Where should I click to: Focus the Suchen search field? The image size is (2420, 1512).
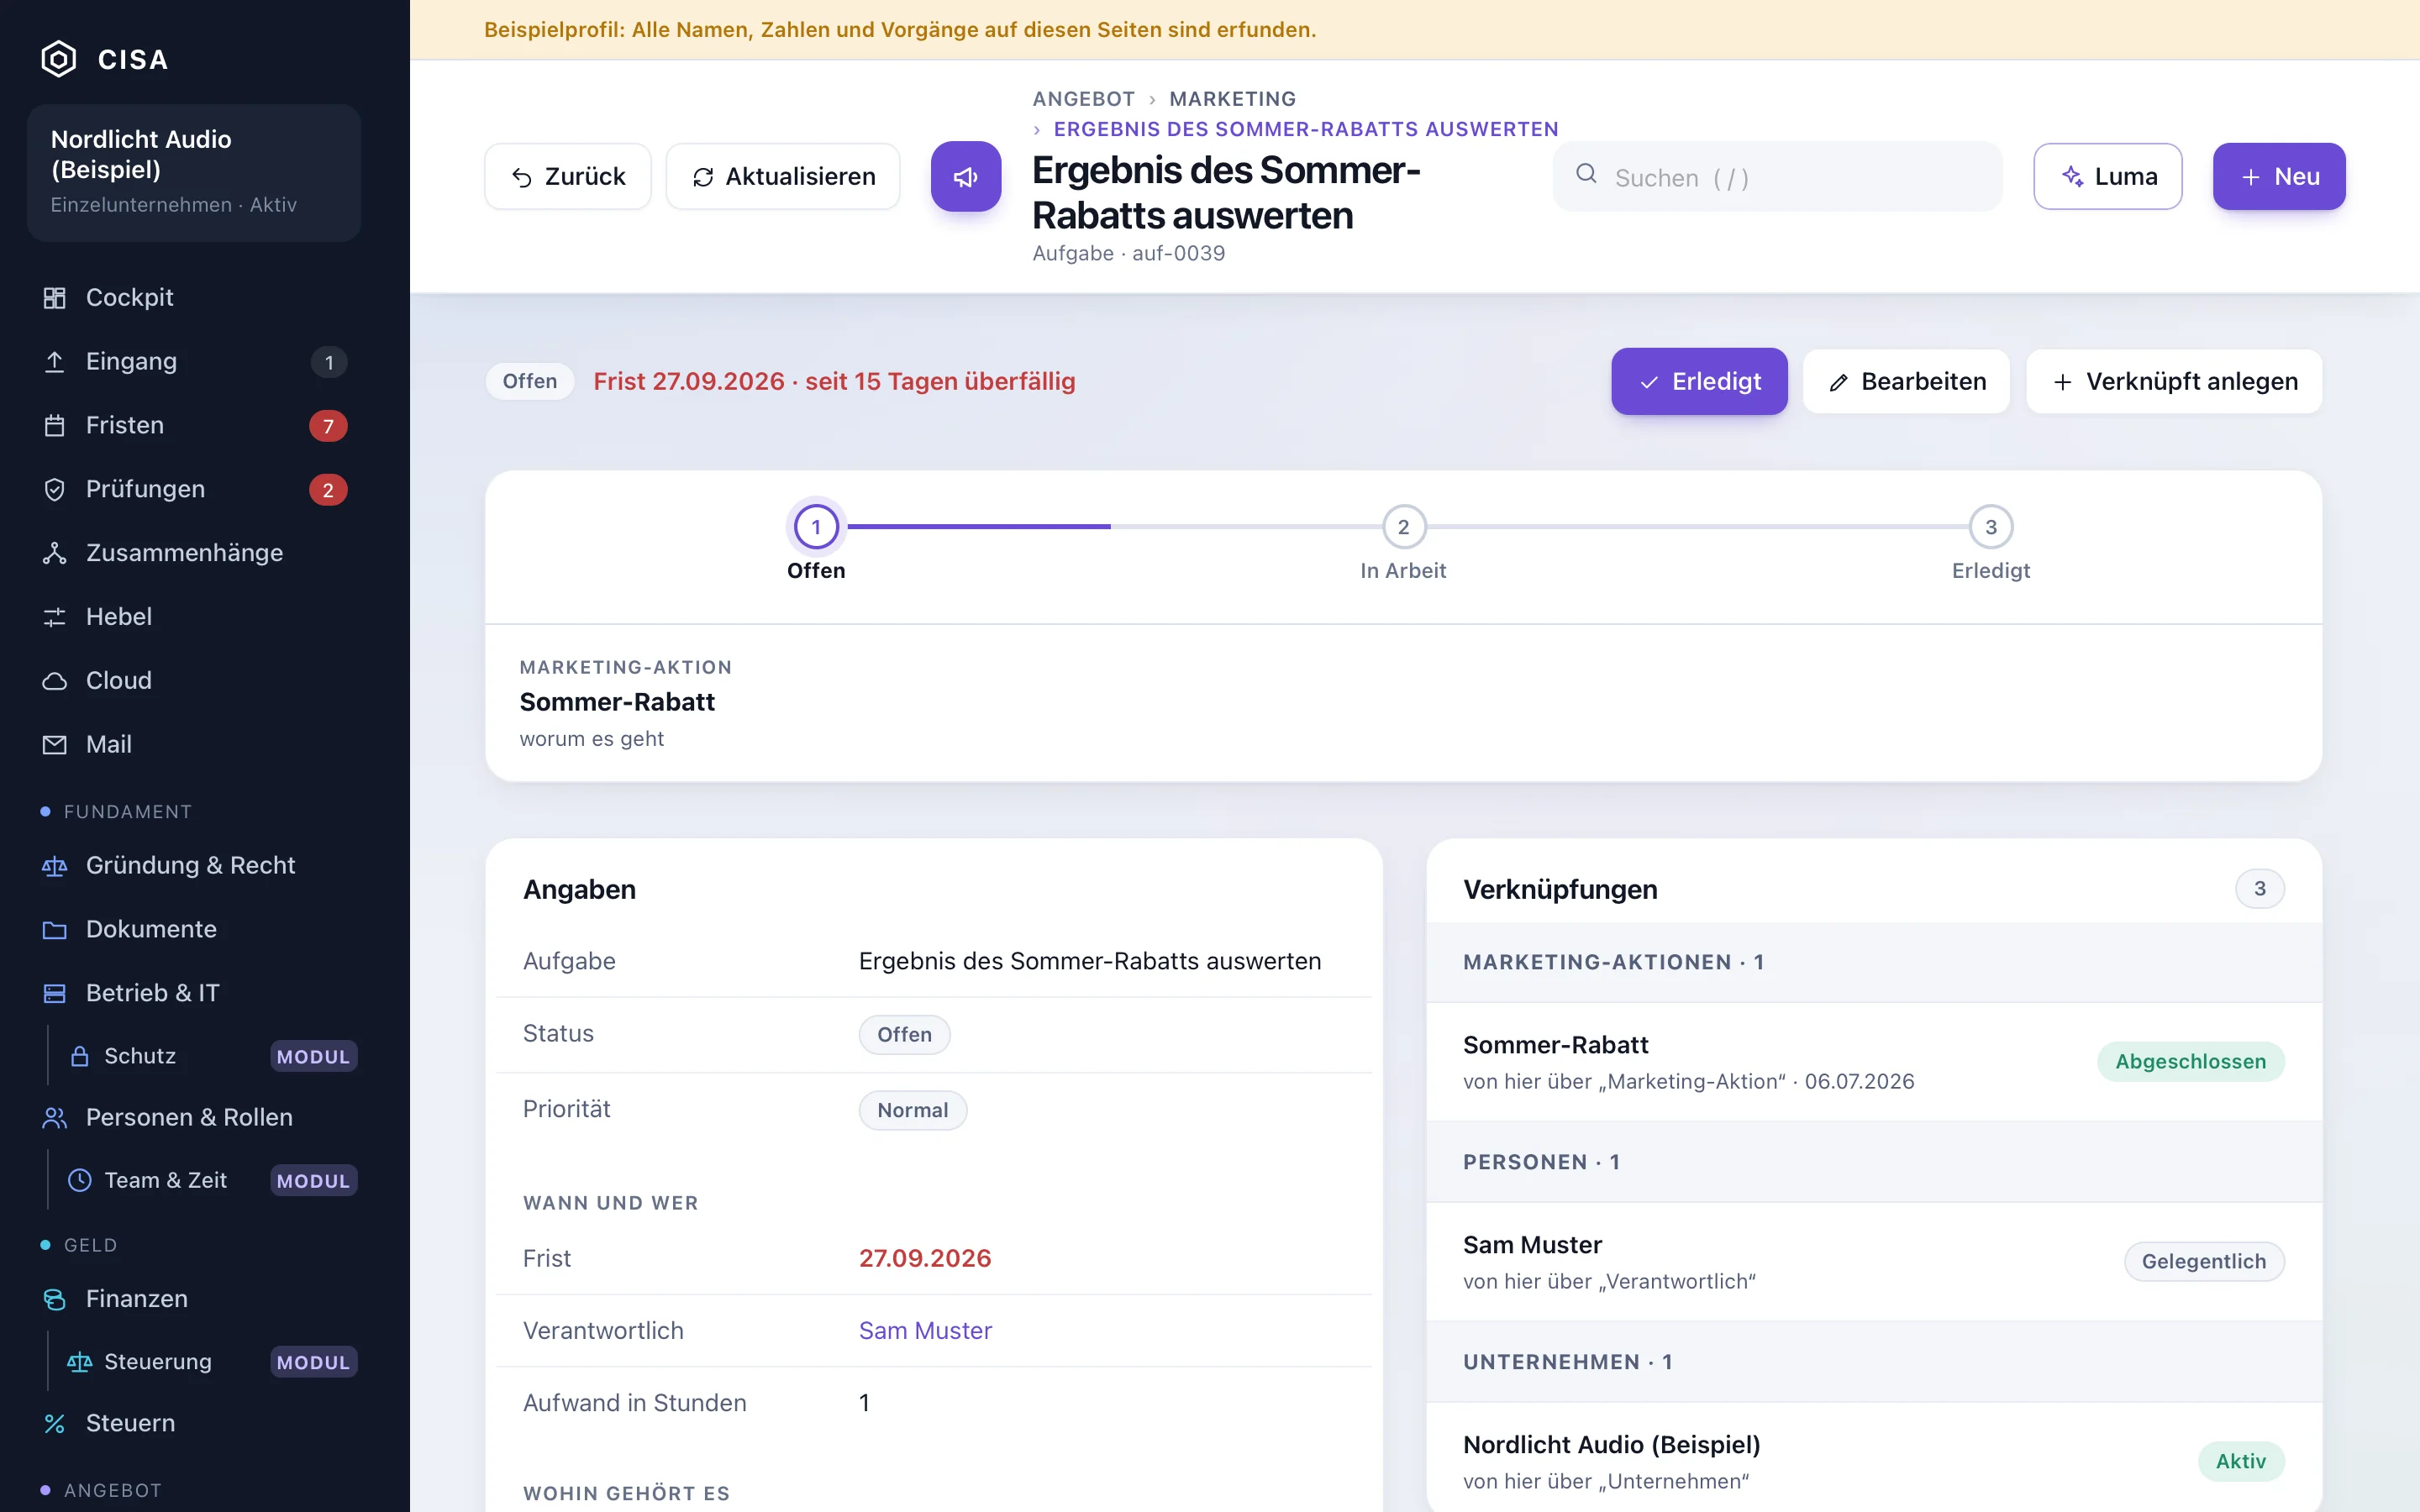pyautogui.click(x=1778, y=177)
